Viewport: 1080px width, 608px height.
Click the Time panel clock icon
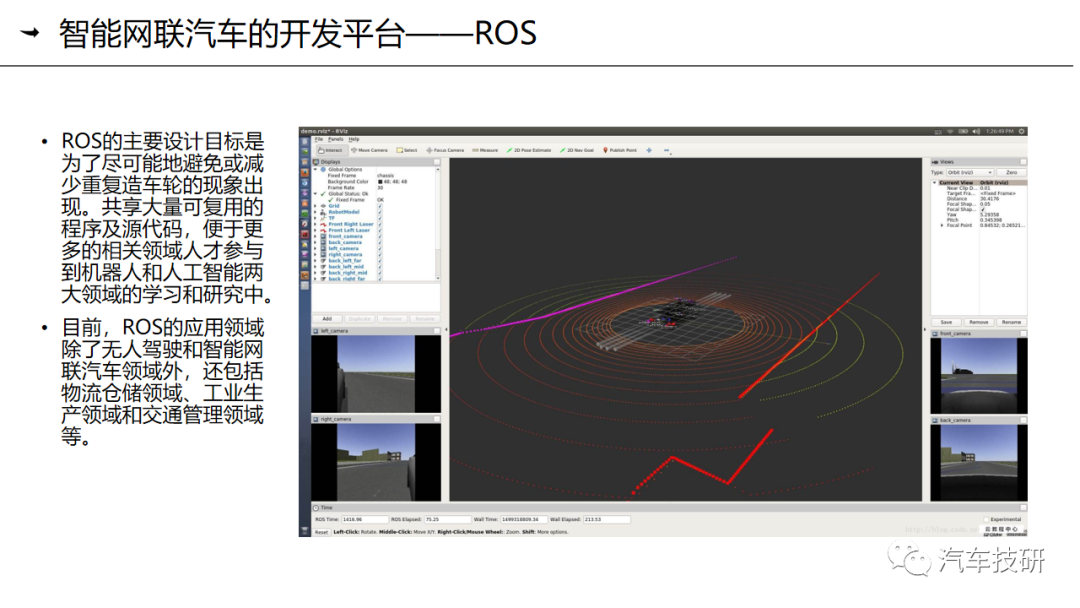tap(316, 507)
